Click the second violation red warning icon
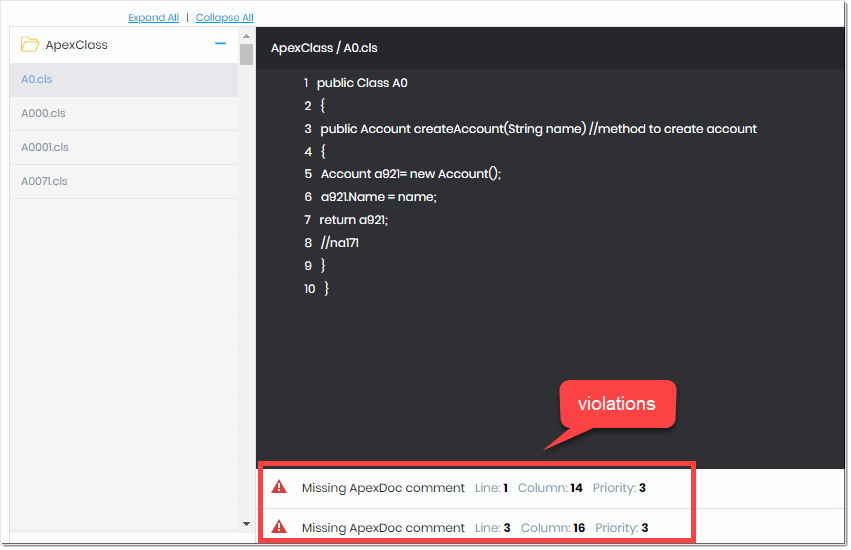Viewport: 851px width, 550px height. tap(280, 527)
